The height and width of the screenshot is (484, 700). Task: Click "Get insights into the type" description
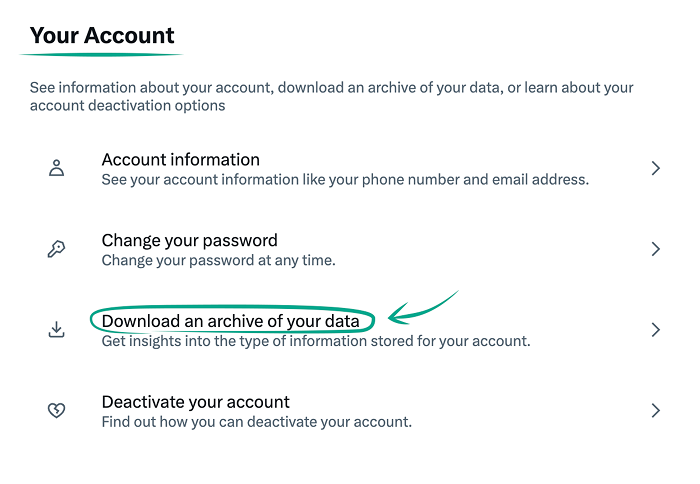pos(315,342)
